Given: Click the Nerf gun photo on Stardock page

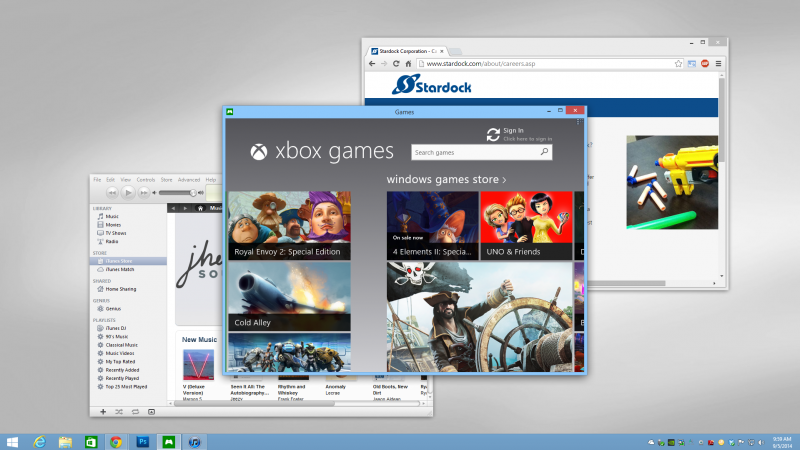Looking at the screenshot, I should 672,182.
